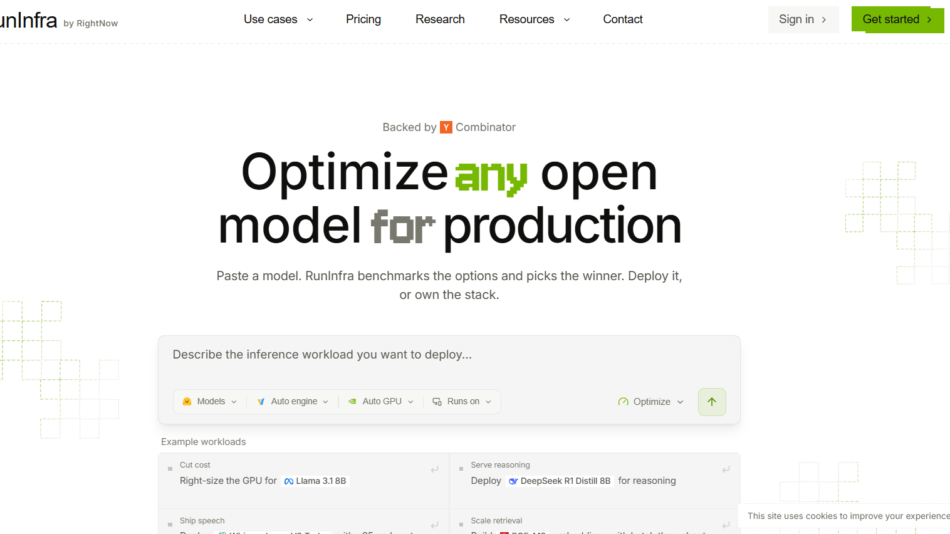Click the Models emoji icon

[187, 401]
